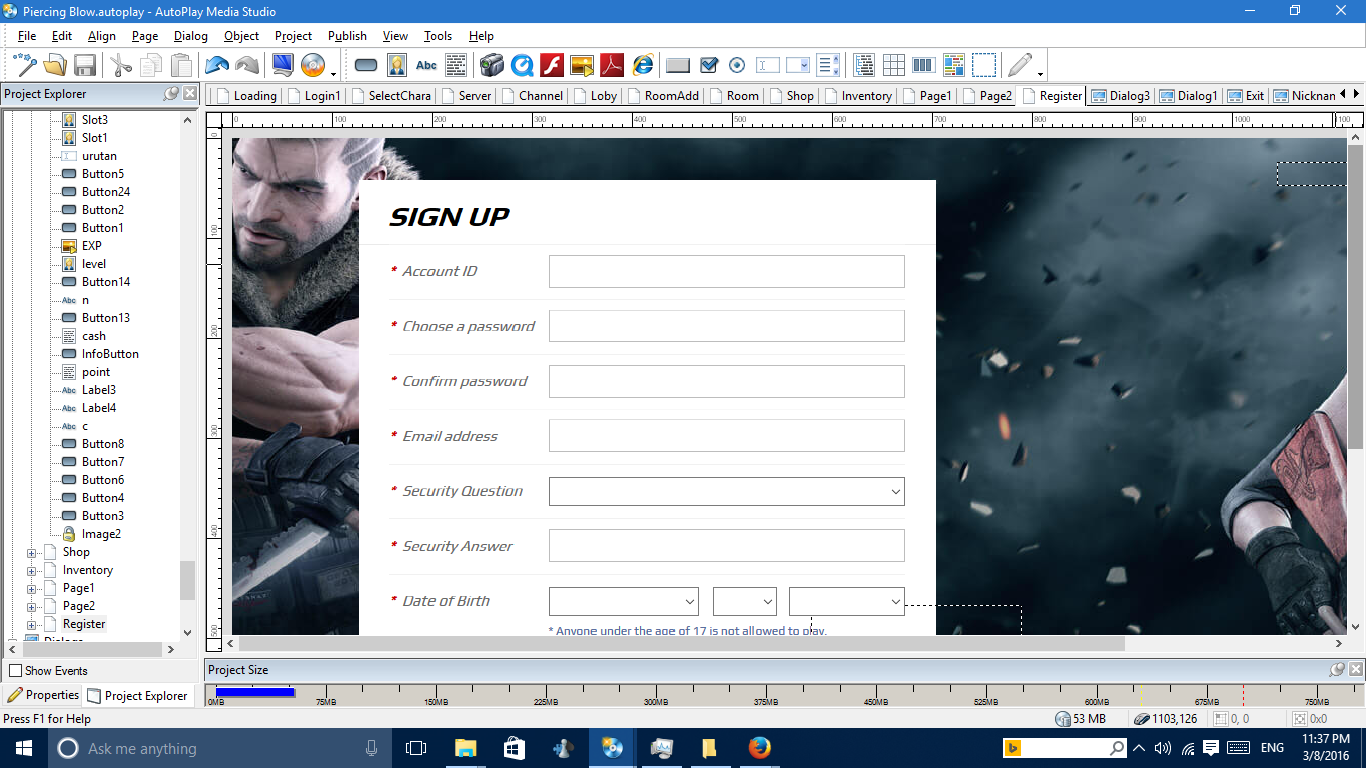Insert a new Button object
This screenshot has height=768, width=1366.
point(366,66)
